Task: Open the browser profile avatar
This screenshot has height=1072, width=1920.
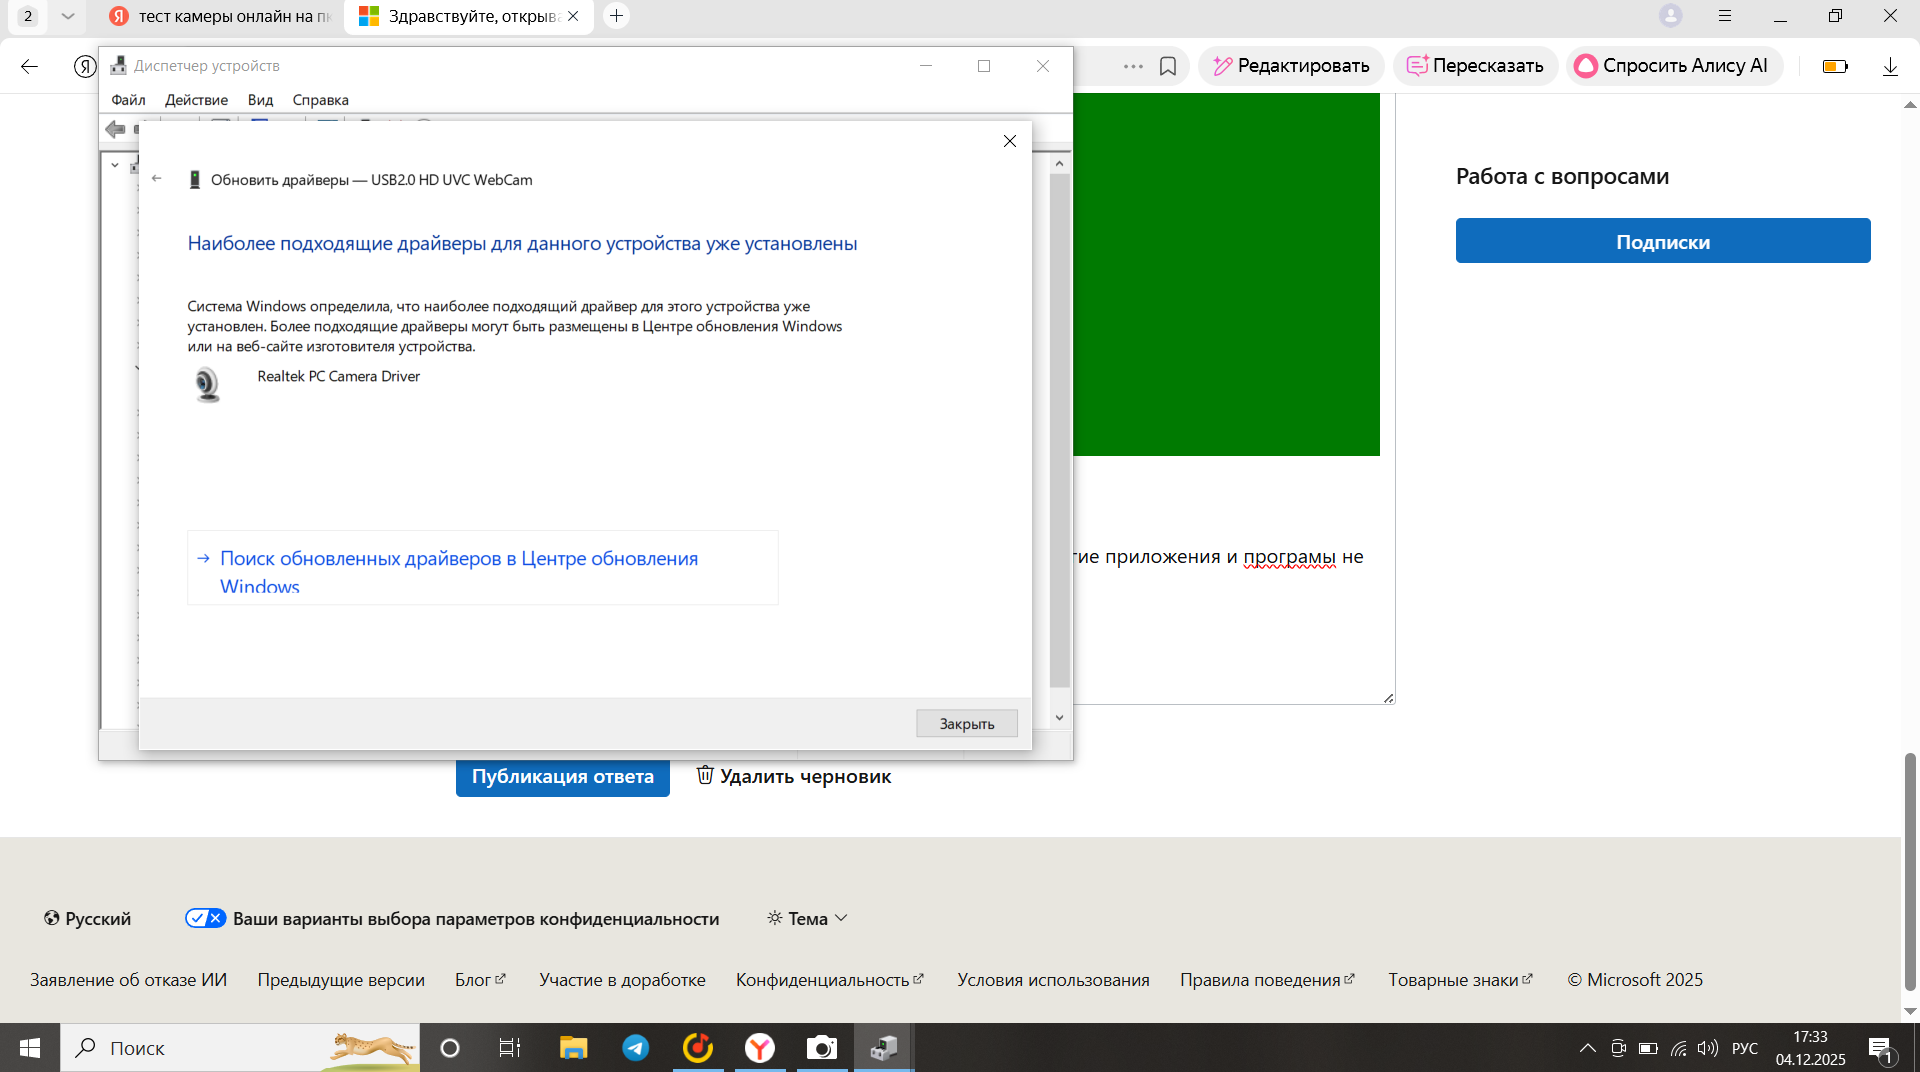Action: [1671, 16]
